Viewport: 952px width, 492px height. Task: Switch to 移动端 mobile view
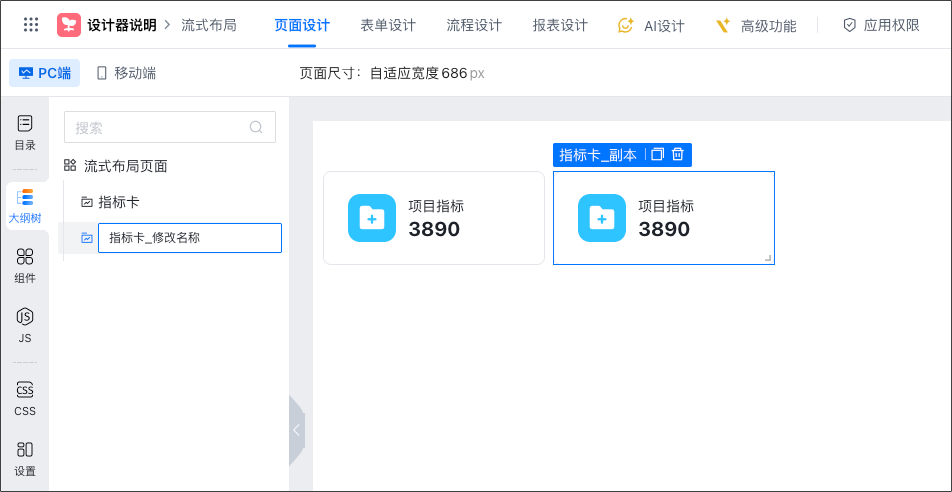[x=126, y=73]
